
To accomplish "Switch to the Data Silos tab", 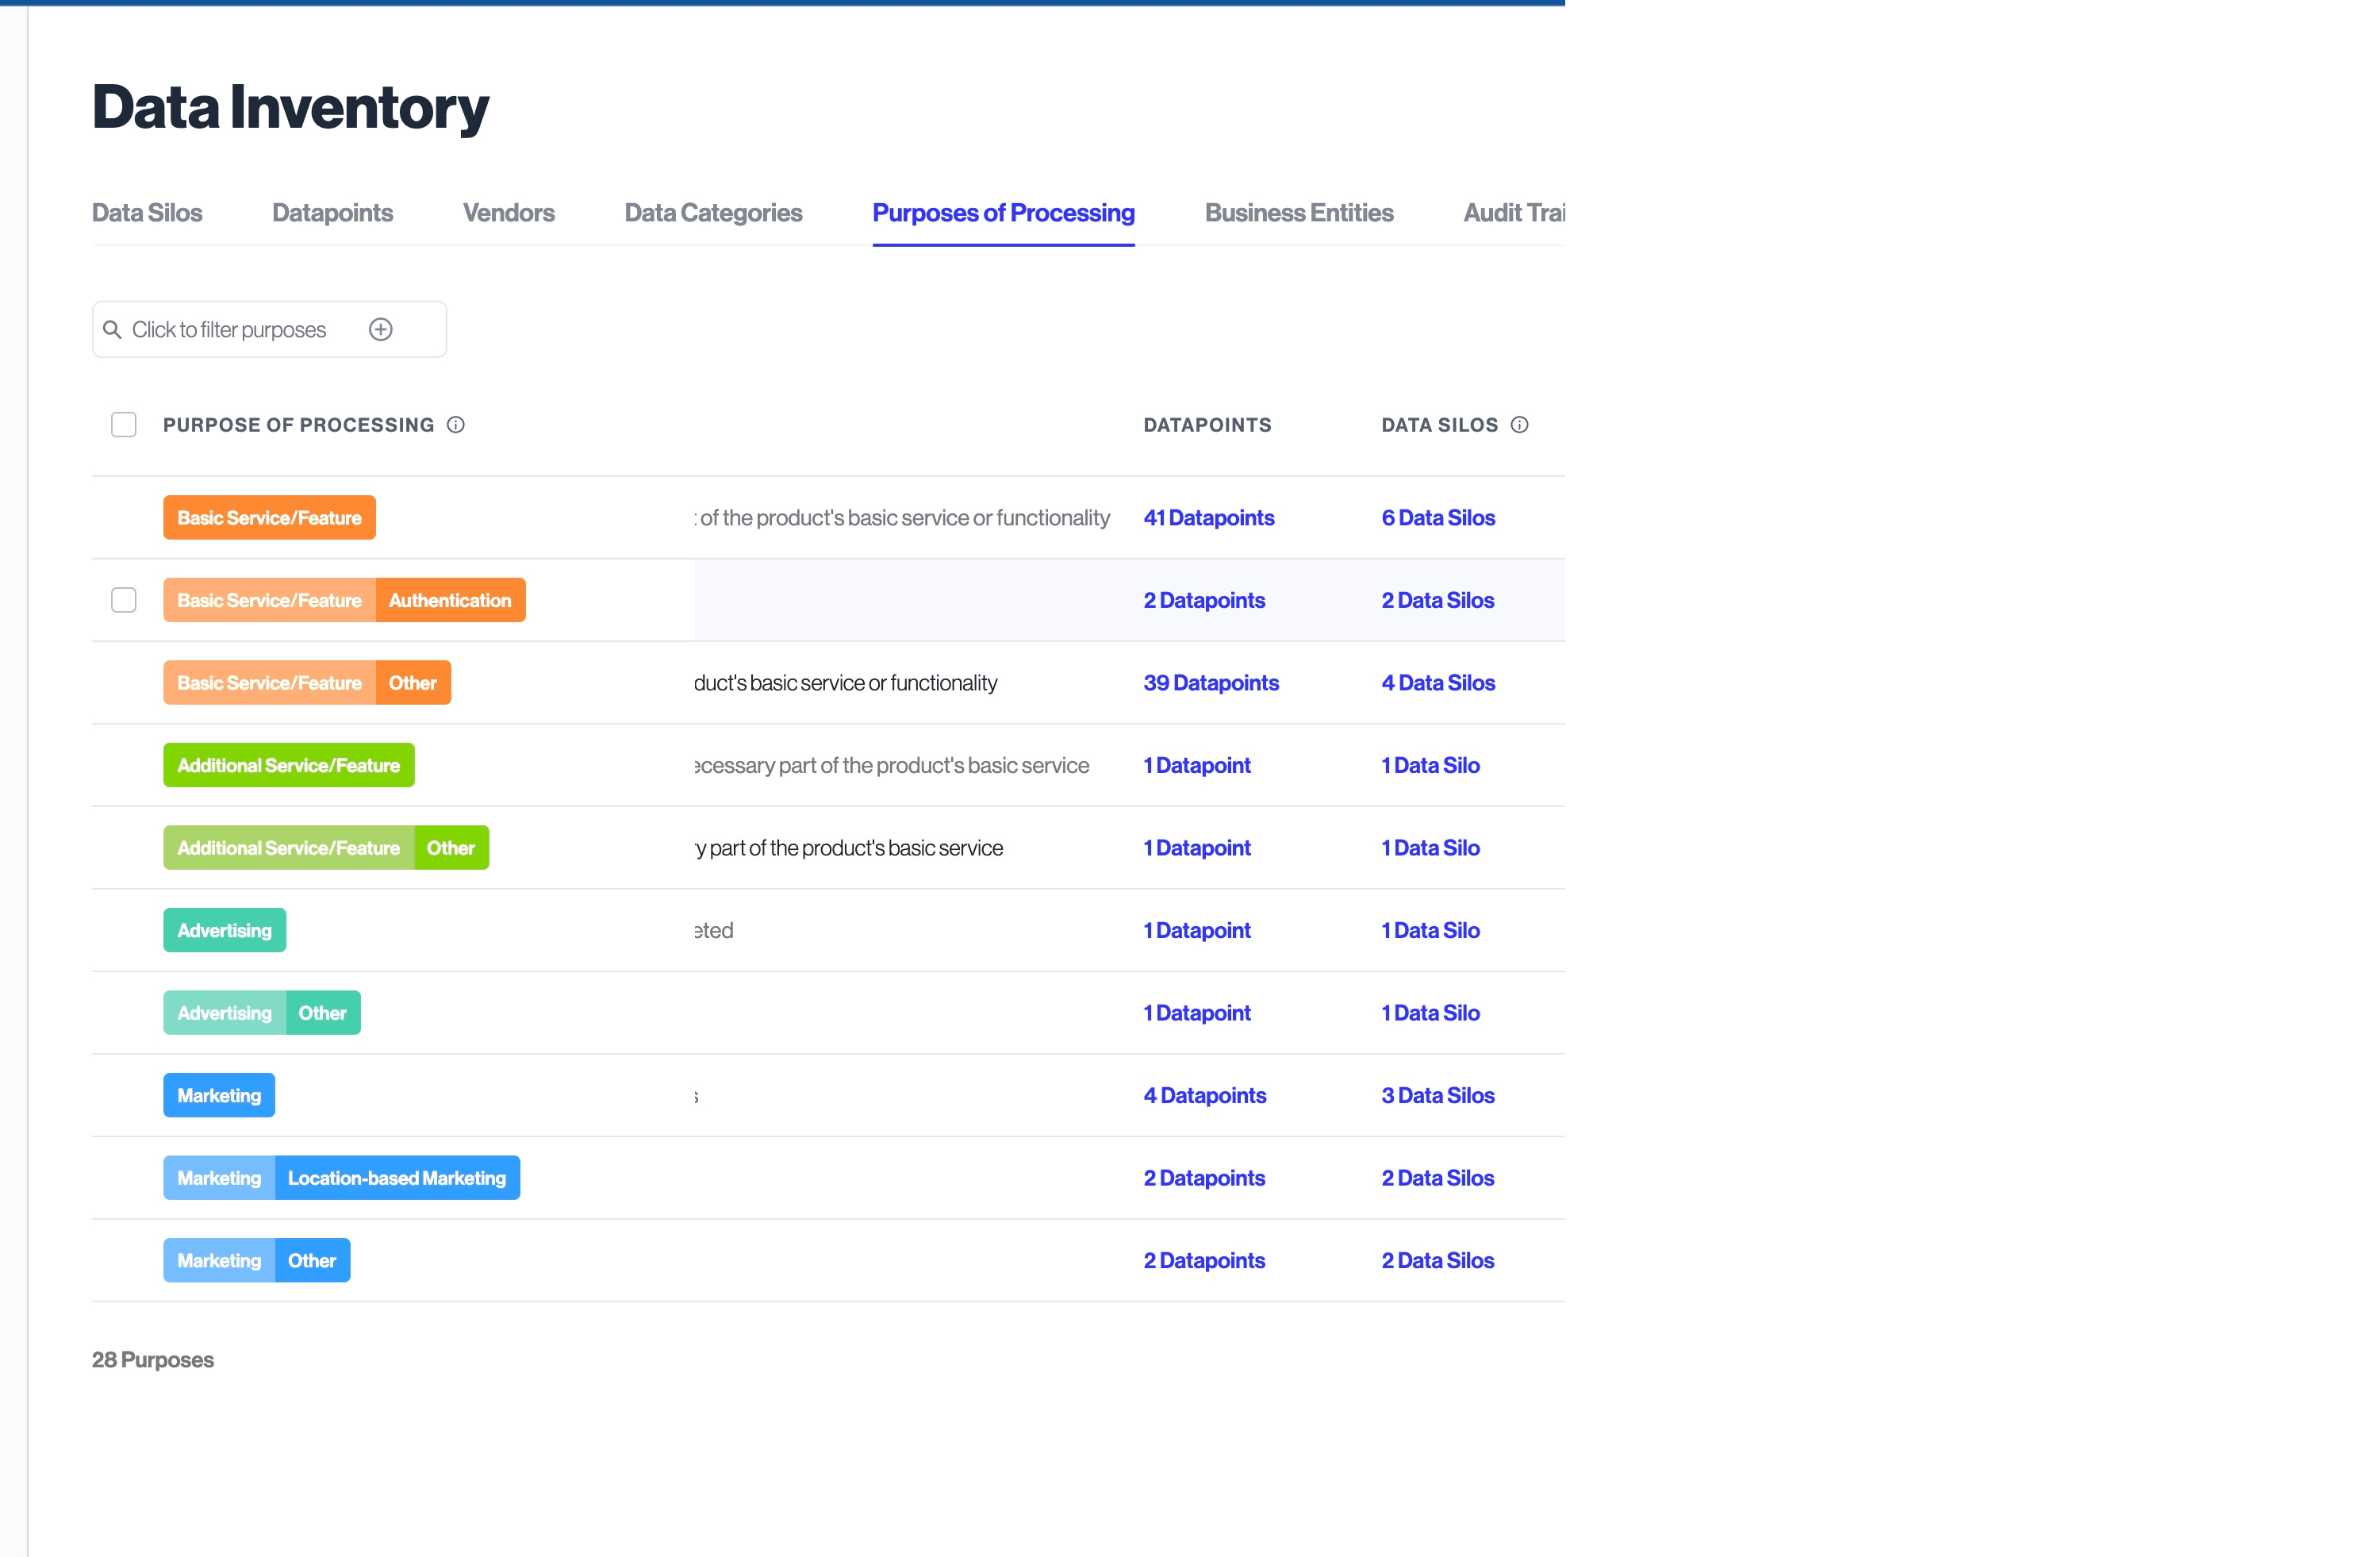I will (x=147, y=213).
